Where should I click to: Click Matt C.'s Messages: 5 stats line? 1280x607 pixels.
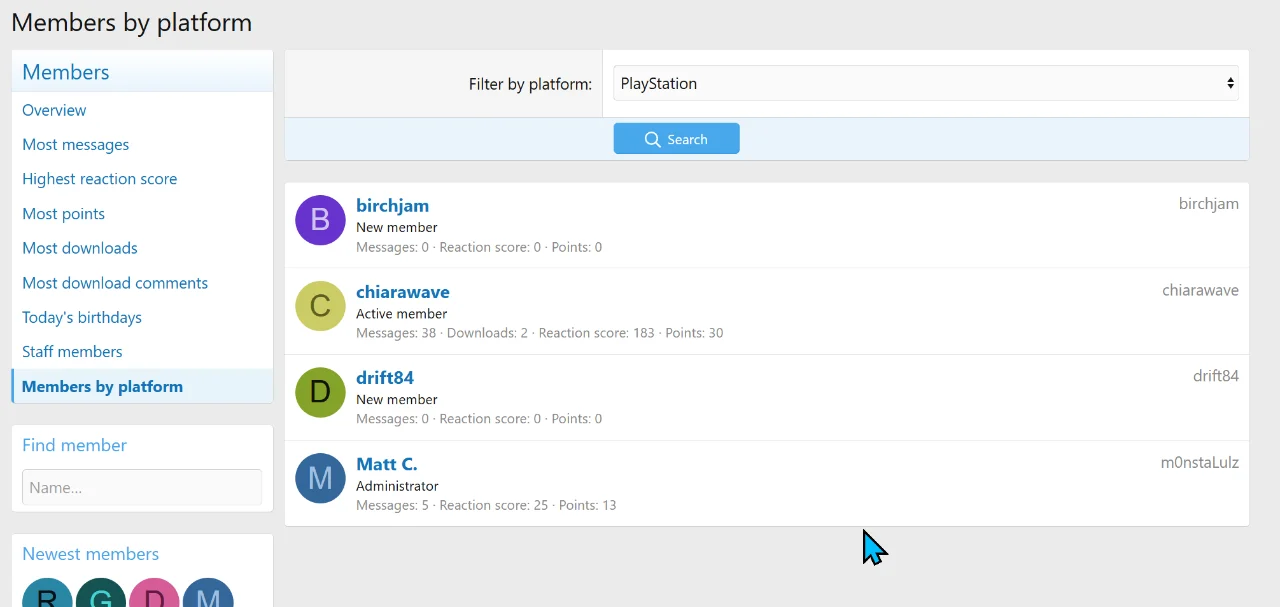click(x=486, y=505)
